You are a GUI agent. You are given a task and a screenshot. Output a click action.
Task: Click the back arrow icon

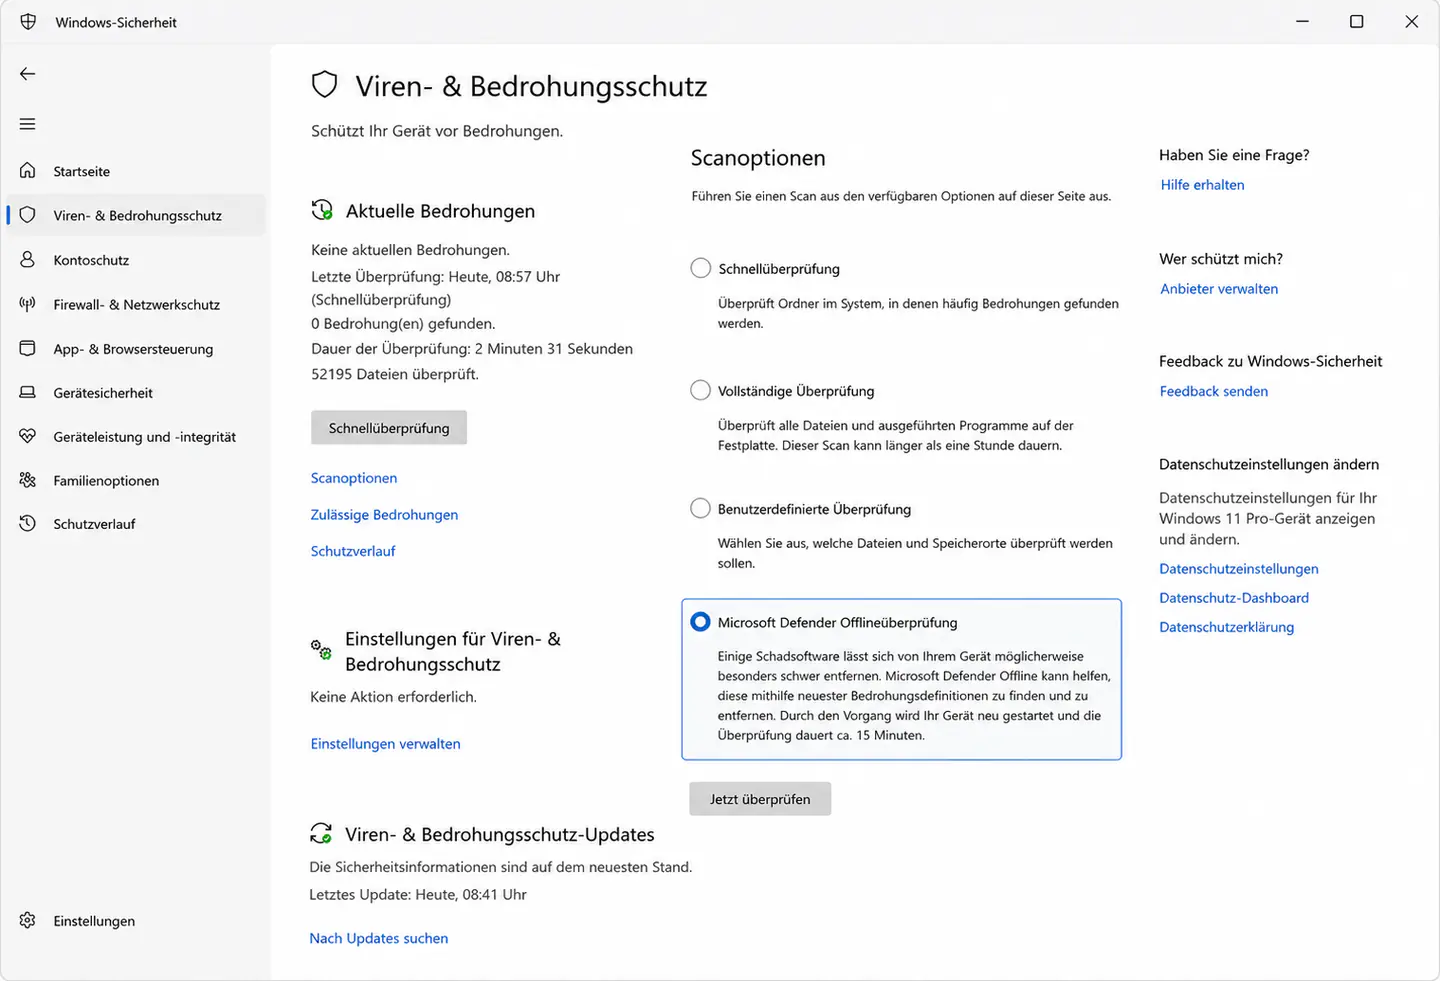(28, 74)
